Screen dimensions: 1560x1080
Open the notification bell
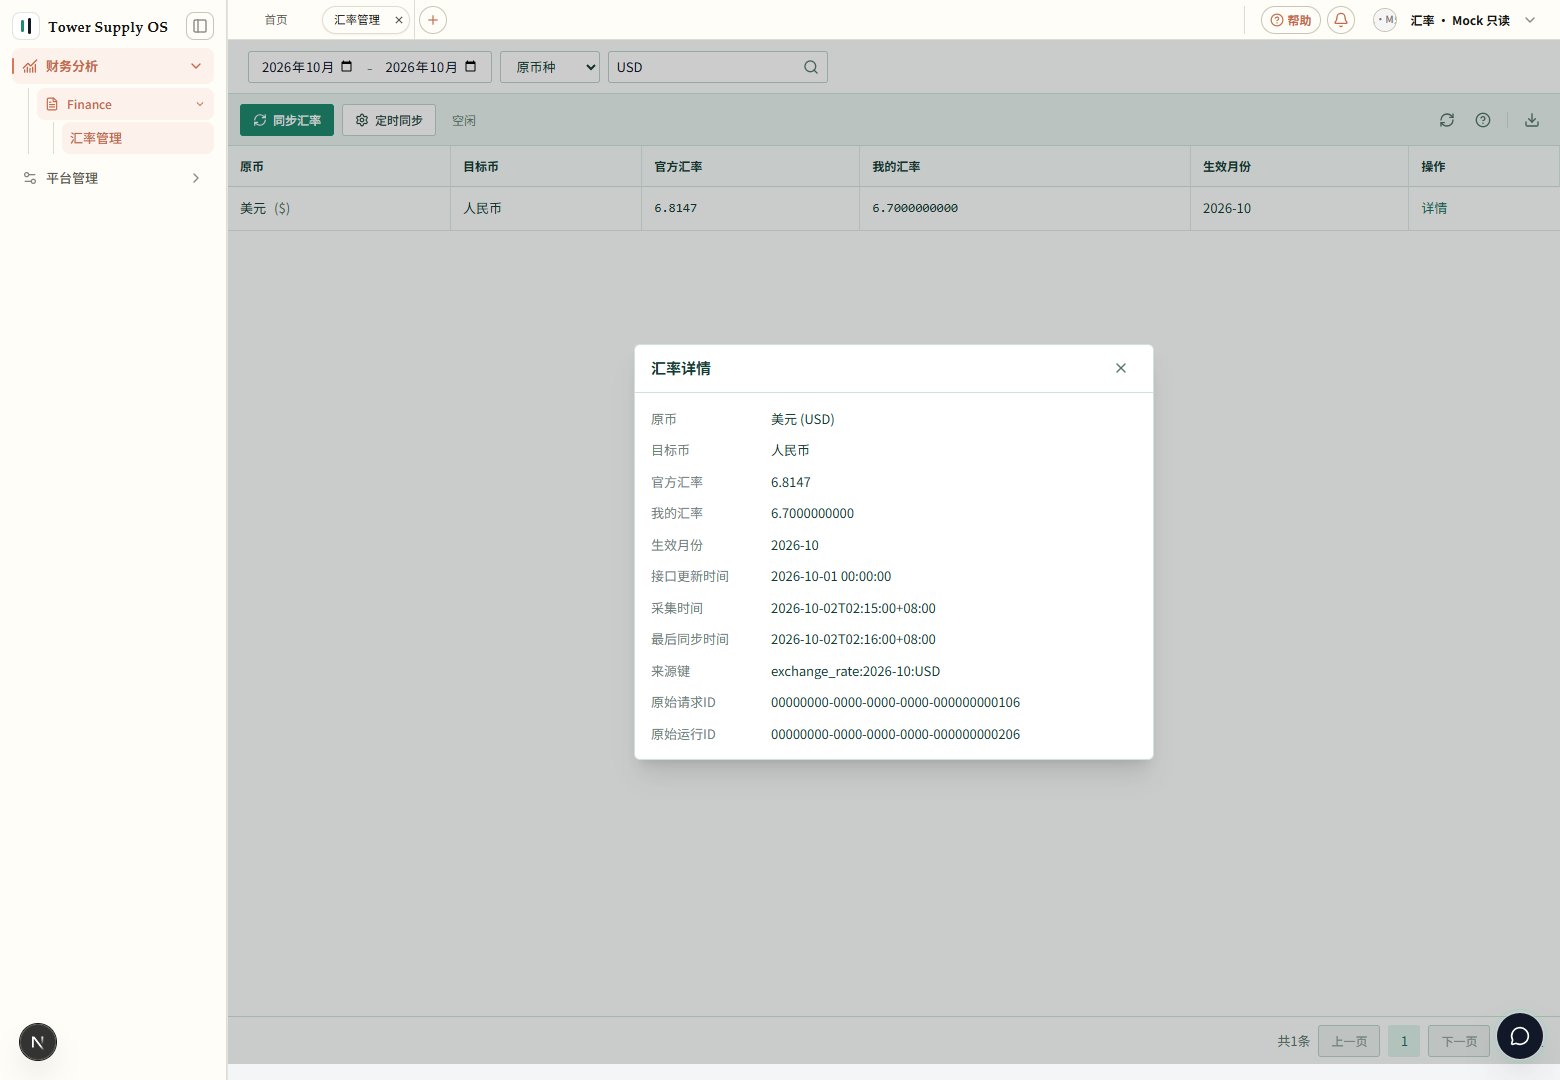click(1341, 20)
